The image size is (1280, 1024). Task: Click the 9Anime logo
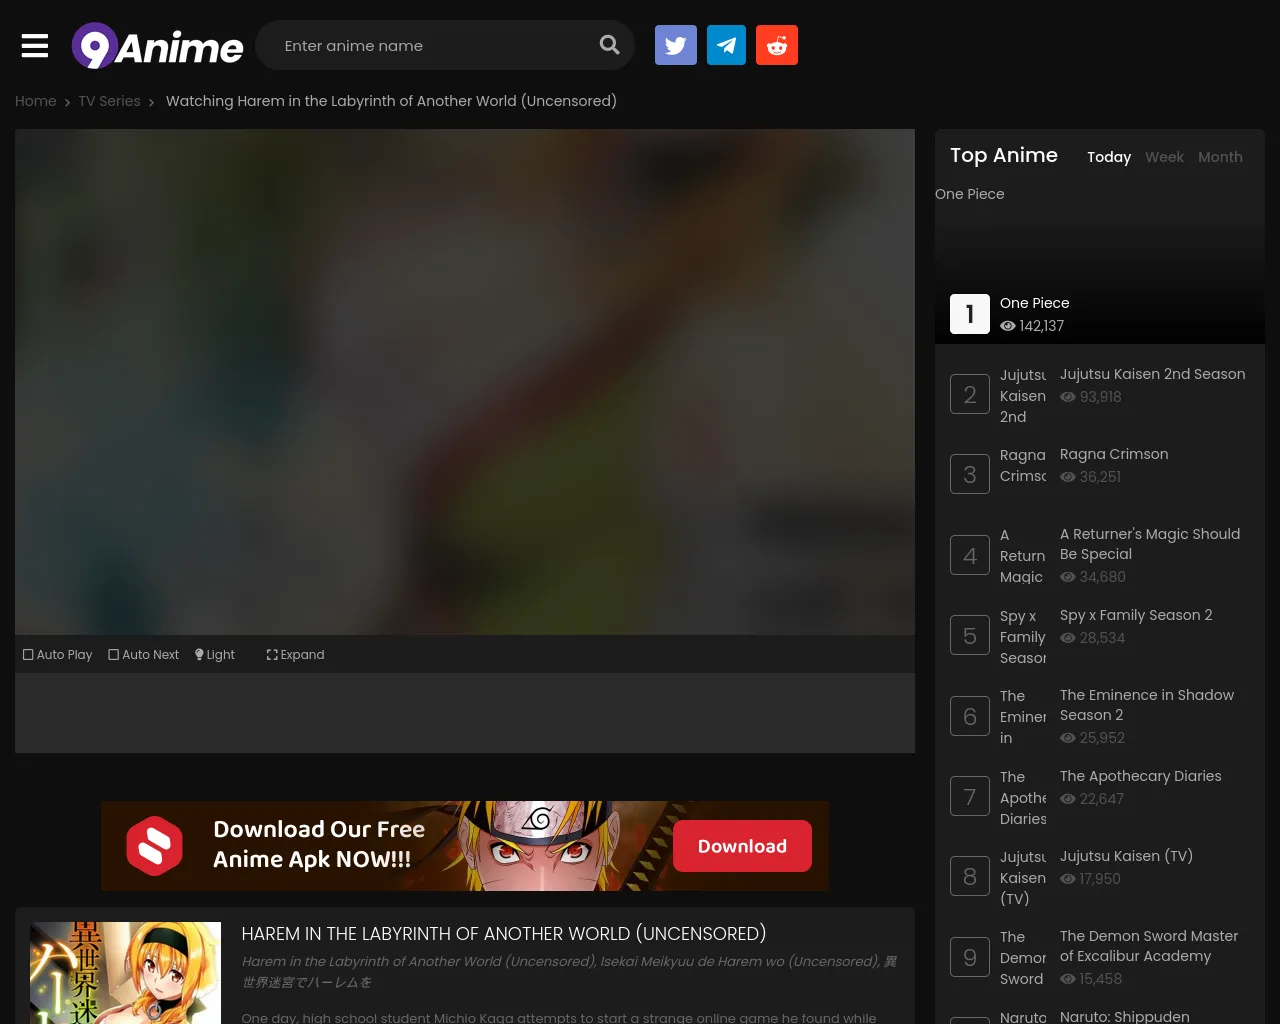[157, 46]
